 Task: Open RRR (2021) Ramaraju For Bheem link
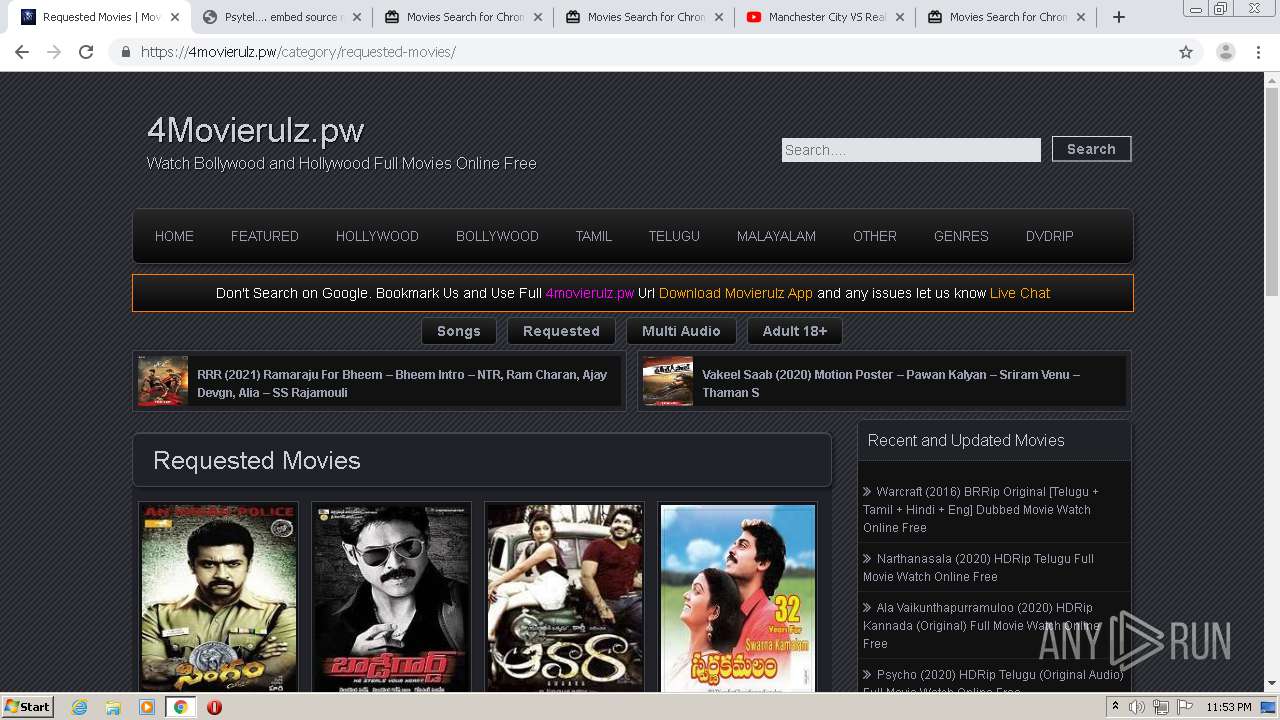(402, 383)
